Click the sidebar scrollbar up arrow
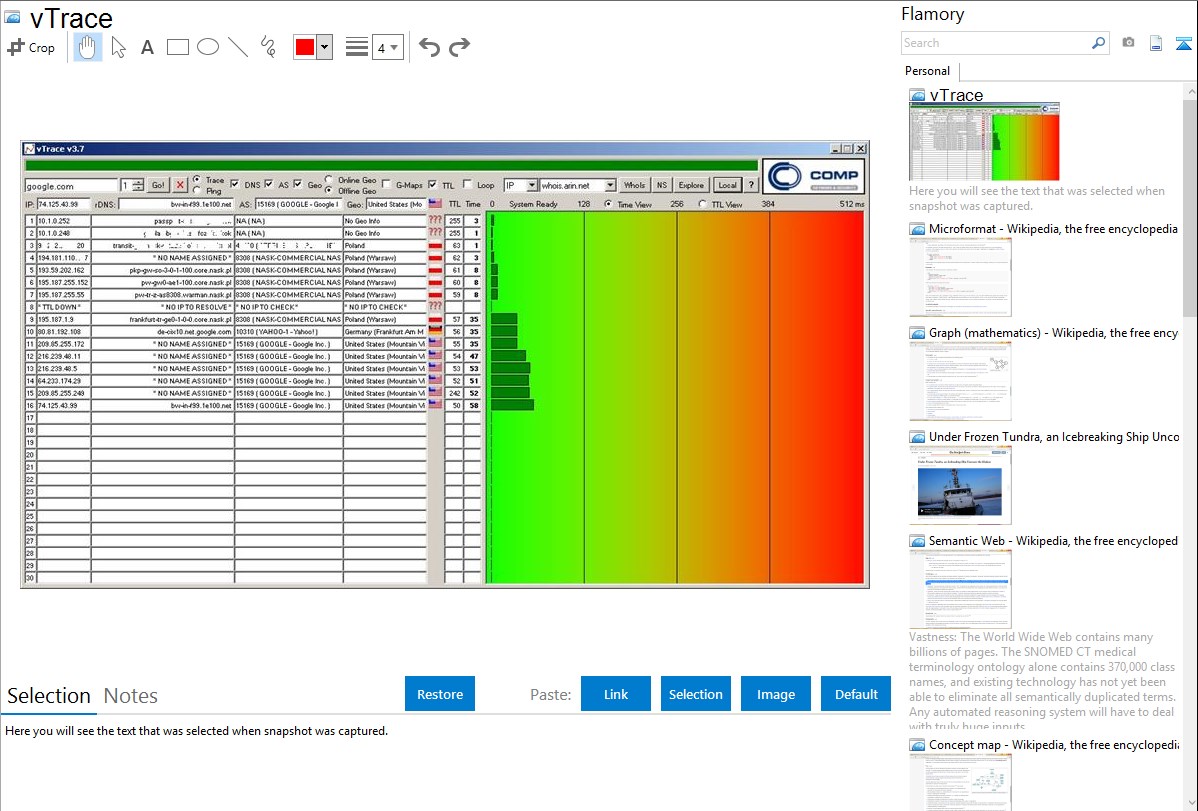Screen dimensions: 1198x811 [1191, 92]
